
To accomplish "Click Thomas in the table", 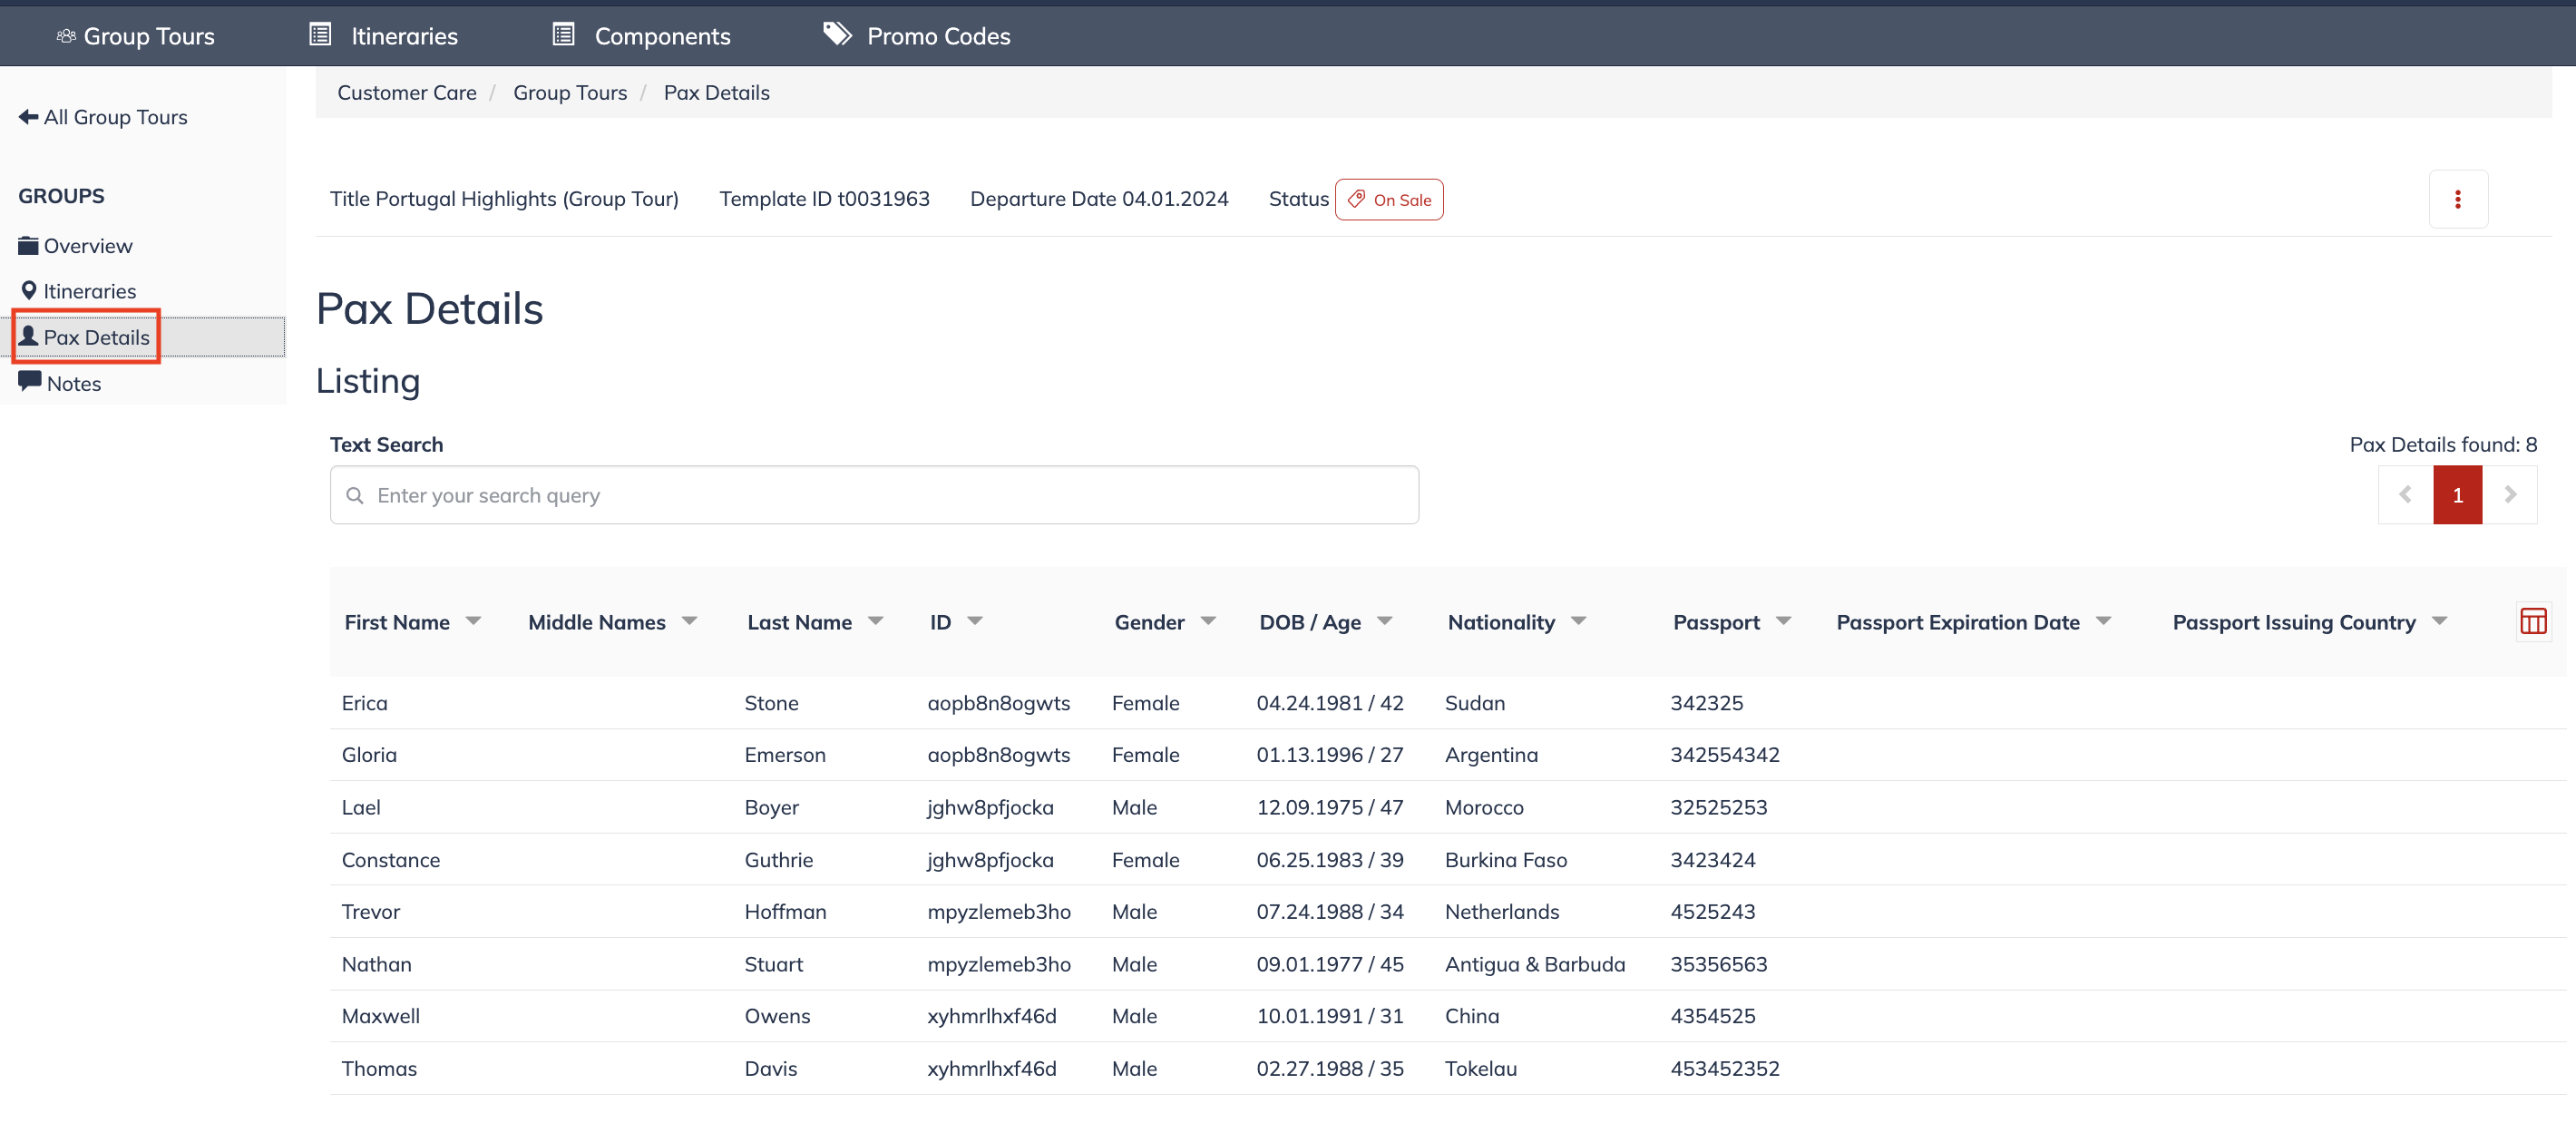I will click(x=379, y=1068).
